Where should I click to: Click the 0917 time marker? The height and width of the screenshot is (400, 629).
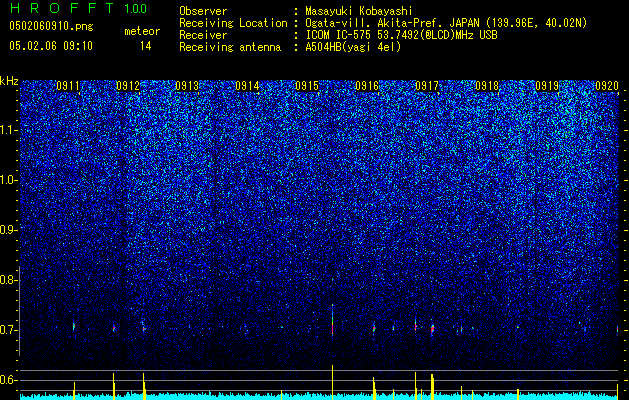pyautogui.click(x=427, y=86)
